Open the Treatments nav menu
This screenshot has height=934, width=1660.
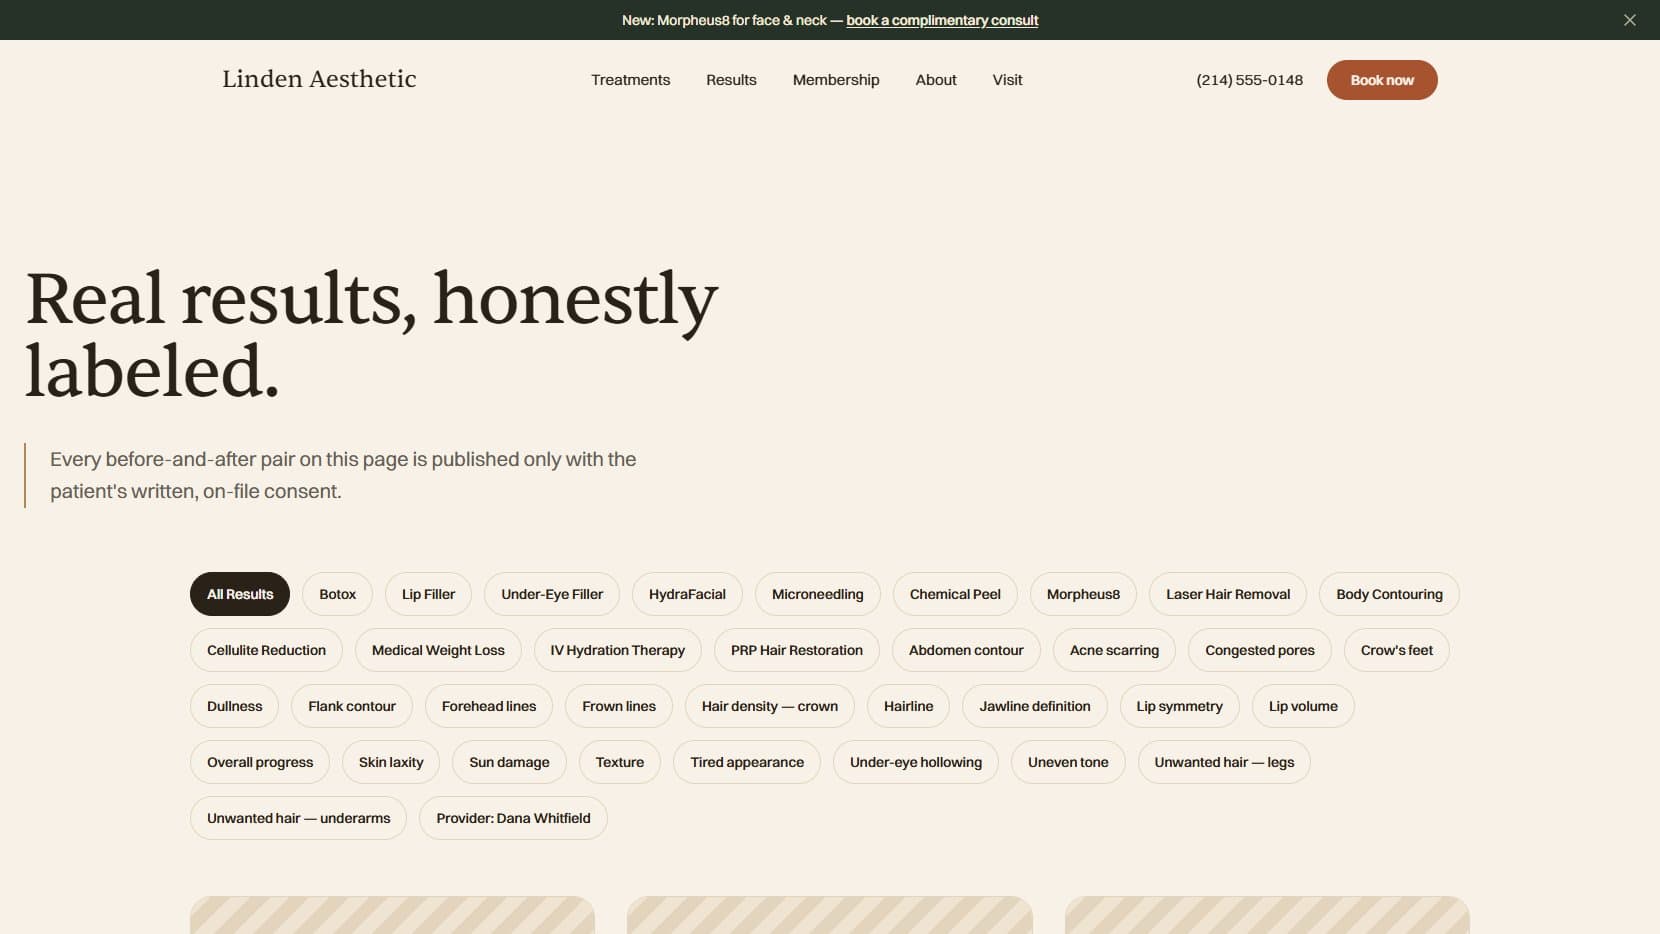630,80
